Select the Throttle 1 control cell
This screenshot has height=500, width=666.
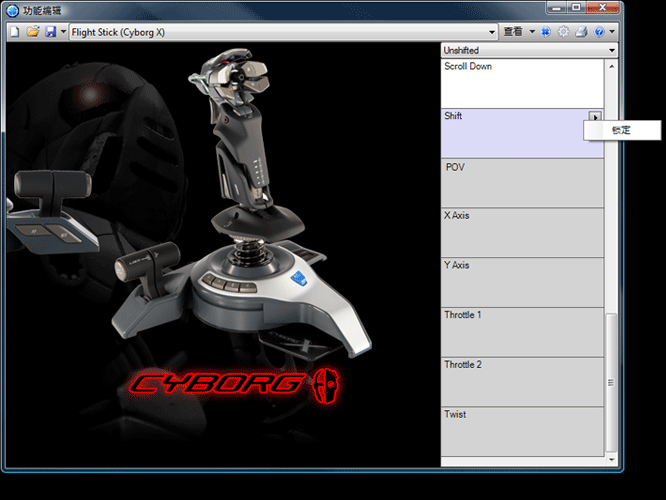[522, 332]
